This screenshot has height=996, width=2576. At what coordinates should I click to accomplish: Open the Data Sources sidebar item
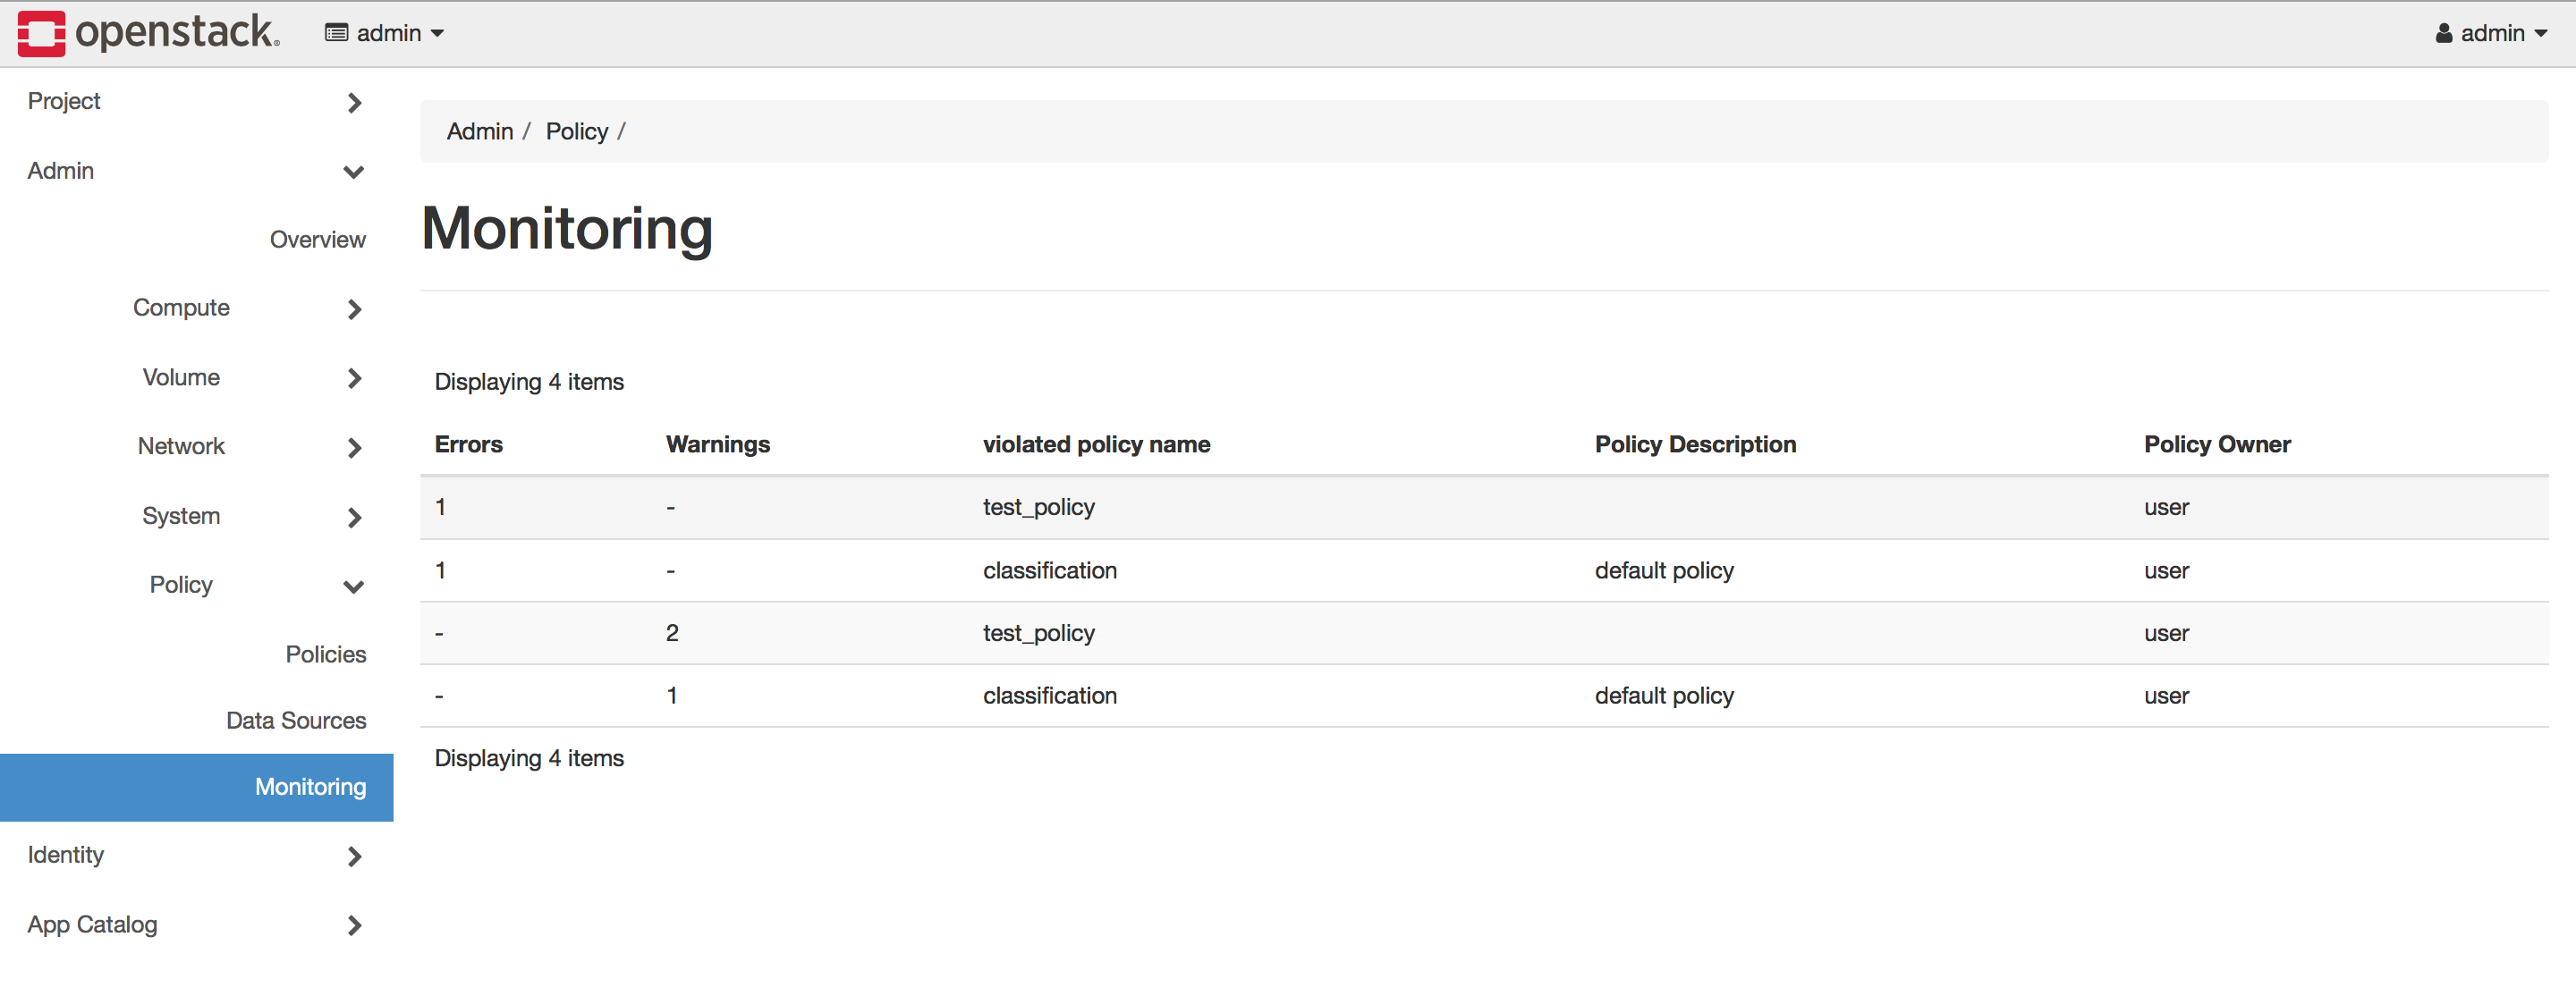click(x=296, y=720)
